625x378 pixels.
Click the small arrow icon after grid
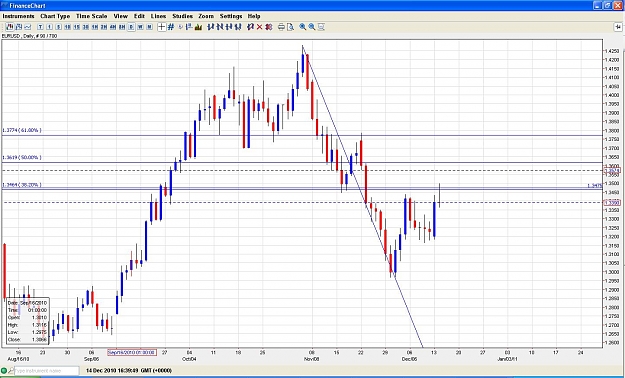180,27
